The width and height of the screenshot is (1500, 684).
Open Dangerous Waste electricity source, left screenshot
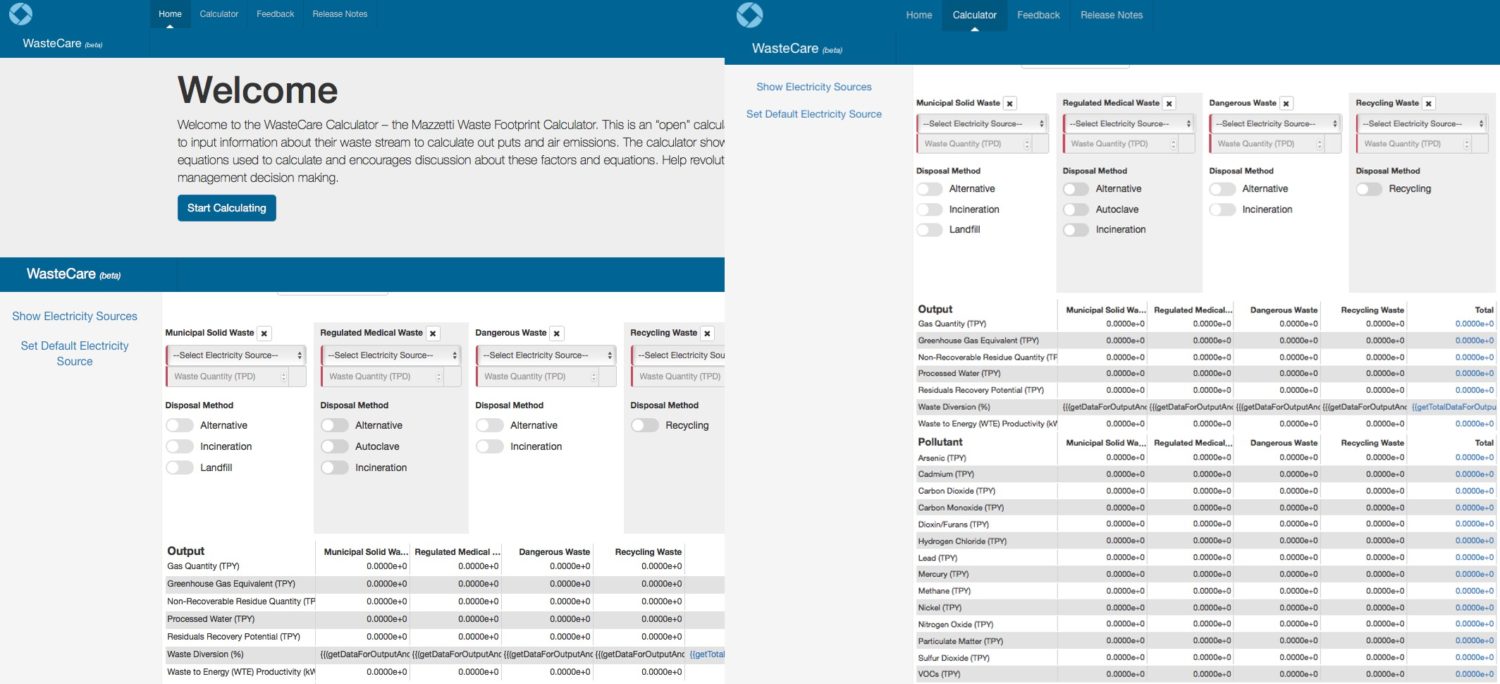click(x=546, y=355)
